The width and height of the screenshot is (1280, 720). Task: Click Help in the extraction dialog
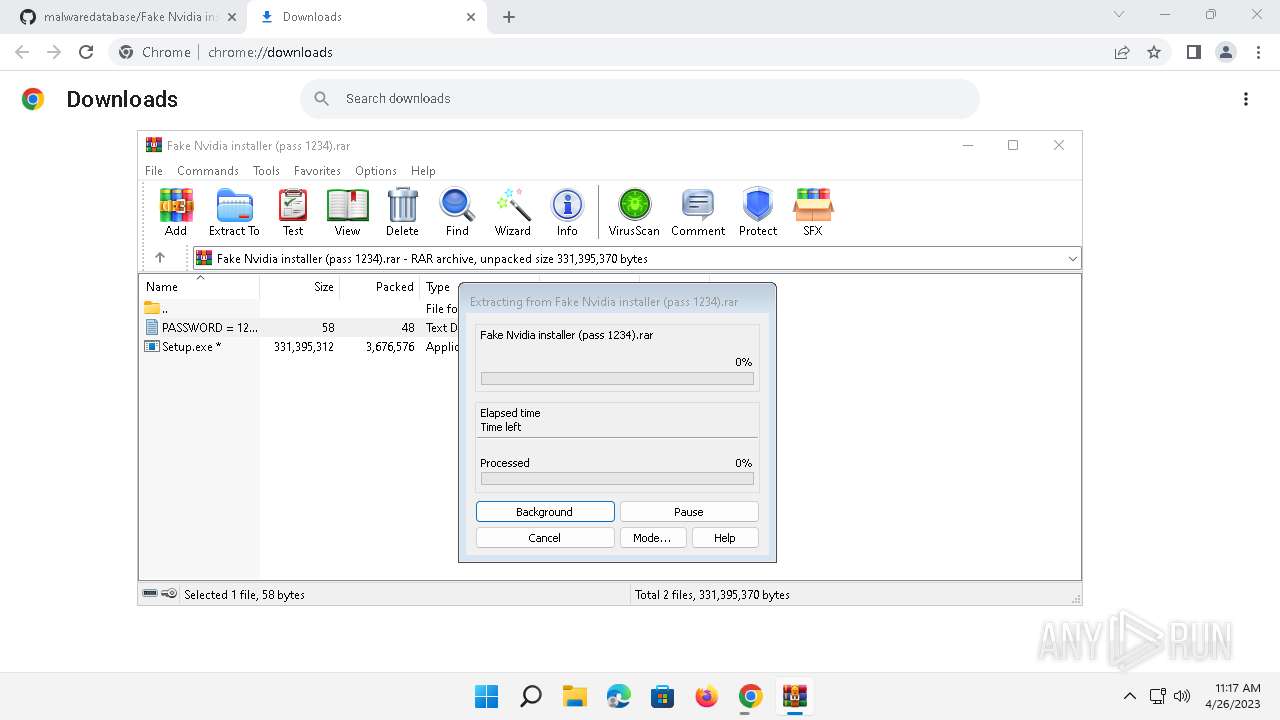click(x=725, y=538)
